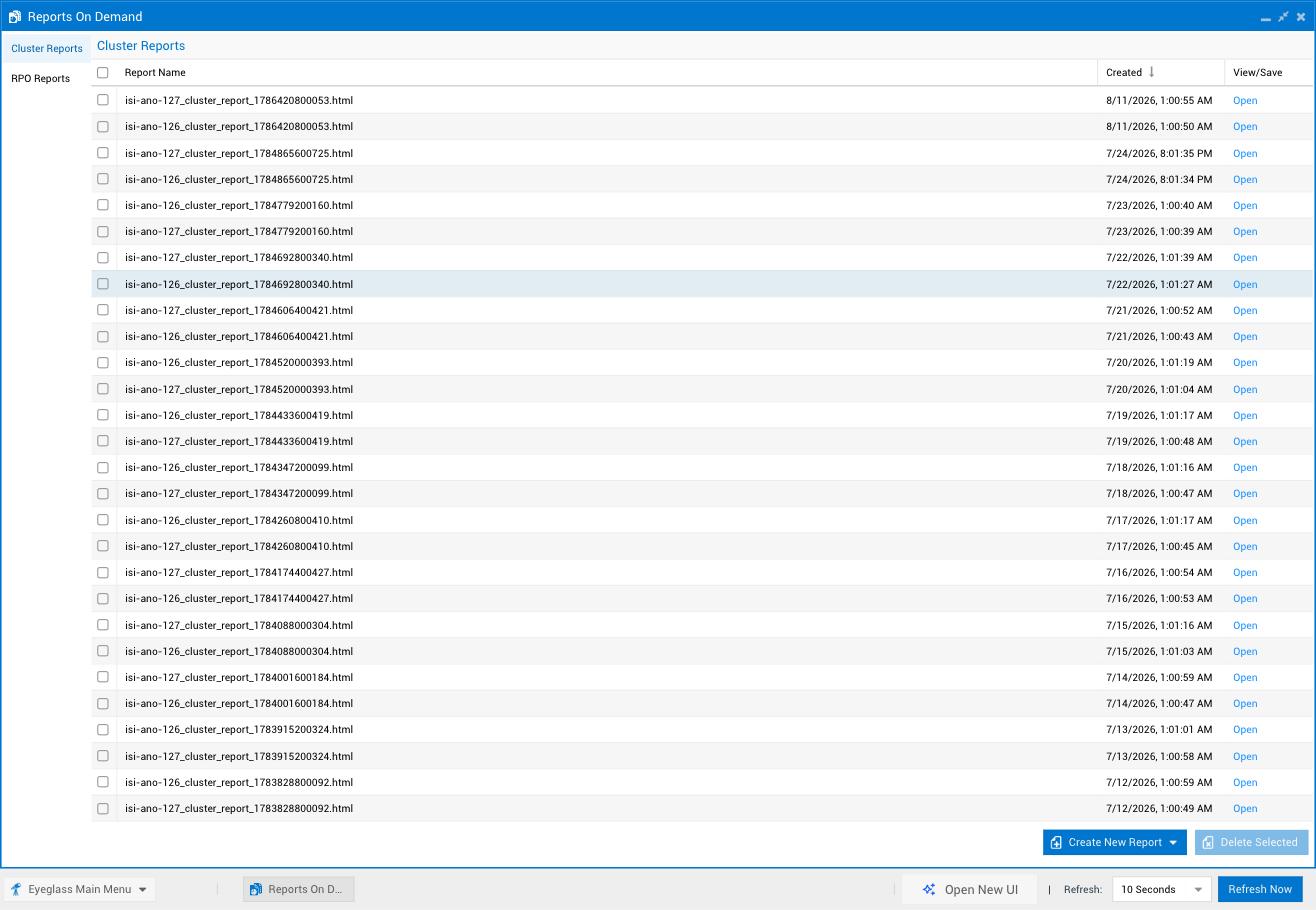Open the report created 8/11/2026, 1:00:50 AM

1245,126
